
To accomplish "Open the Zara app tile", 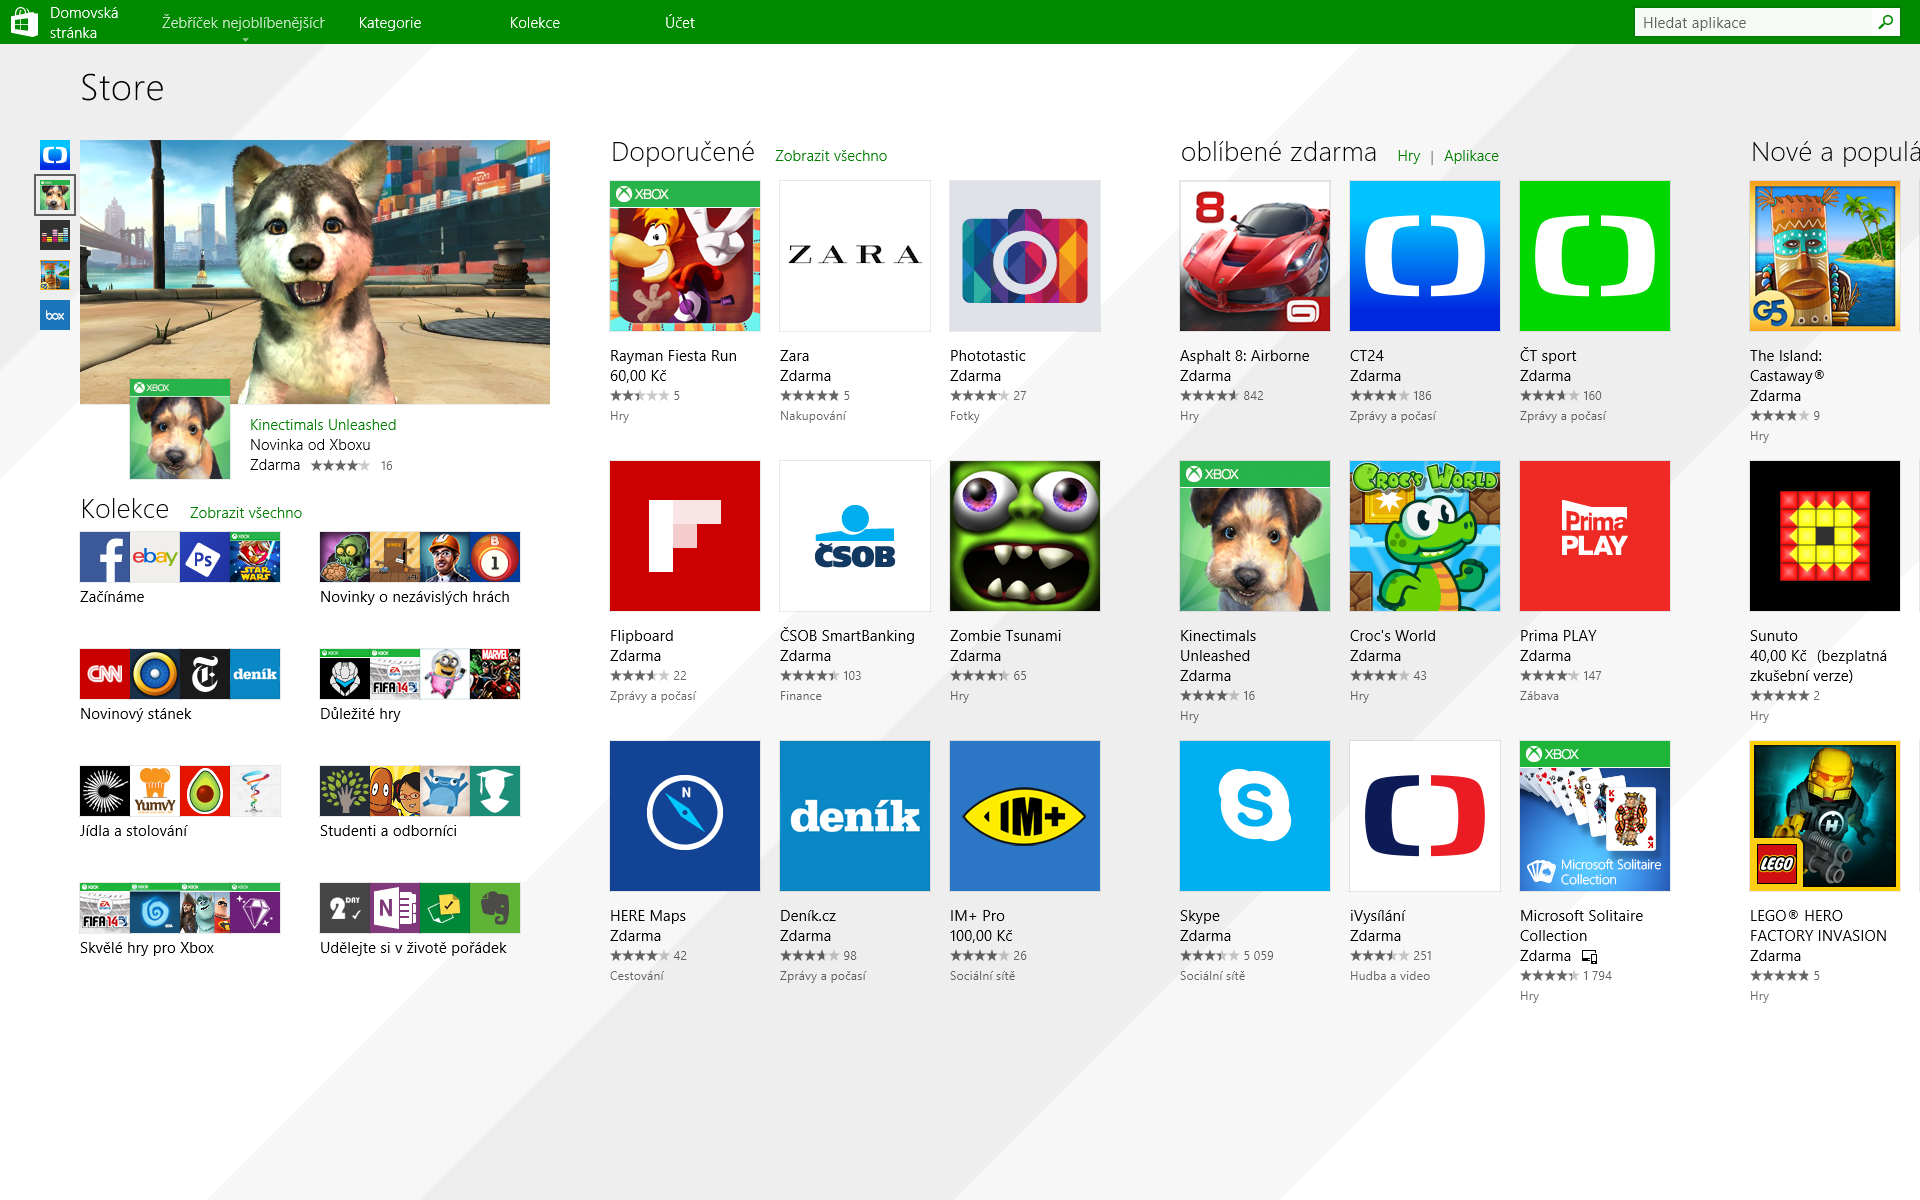I will pos(855,256).
